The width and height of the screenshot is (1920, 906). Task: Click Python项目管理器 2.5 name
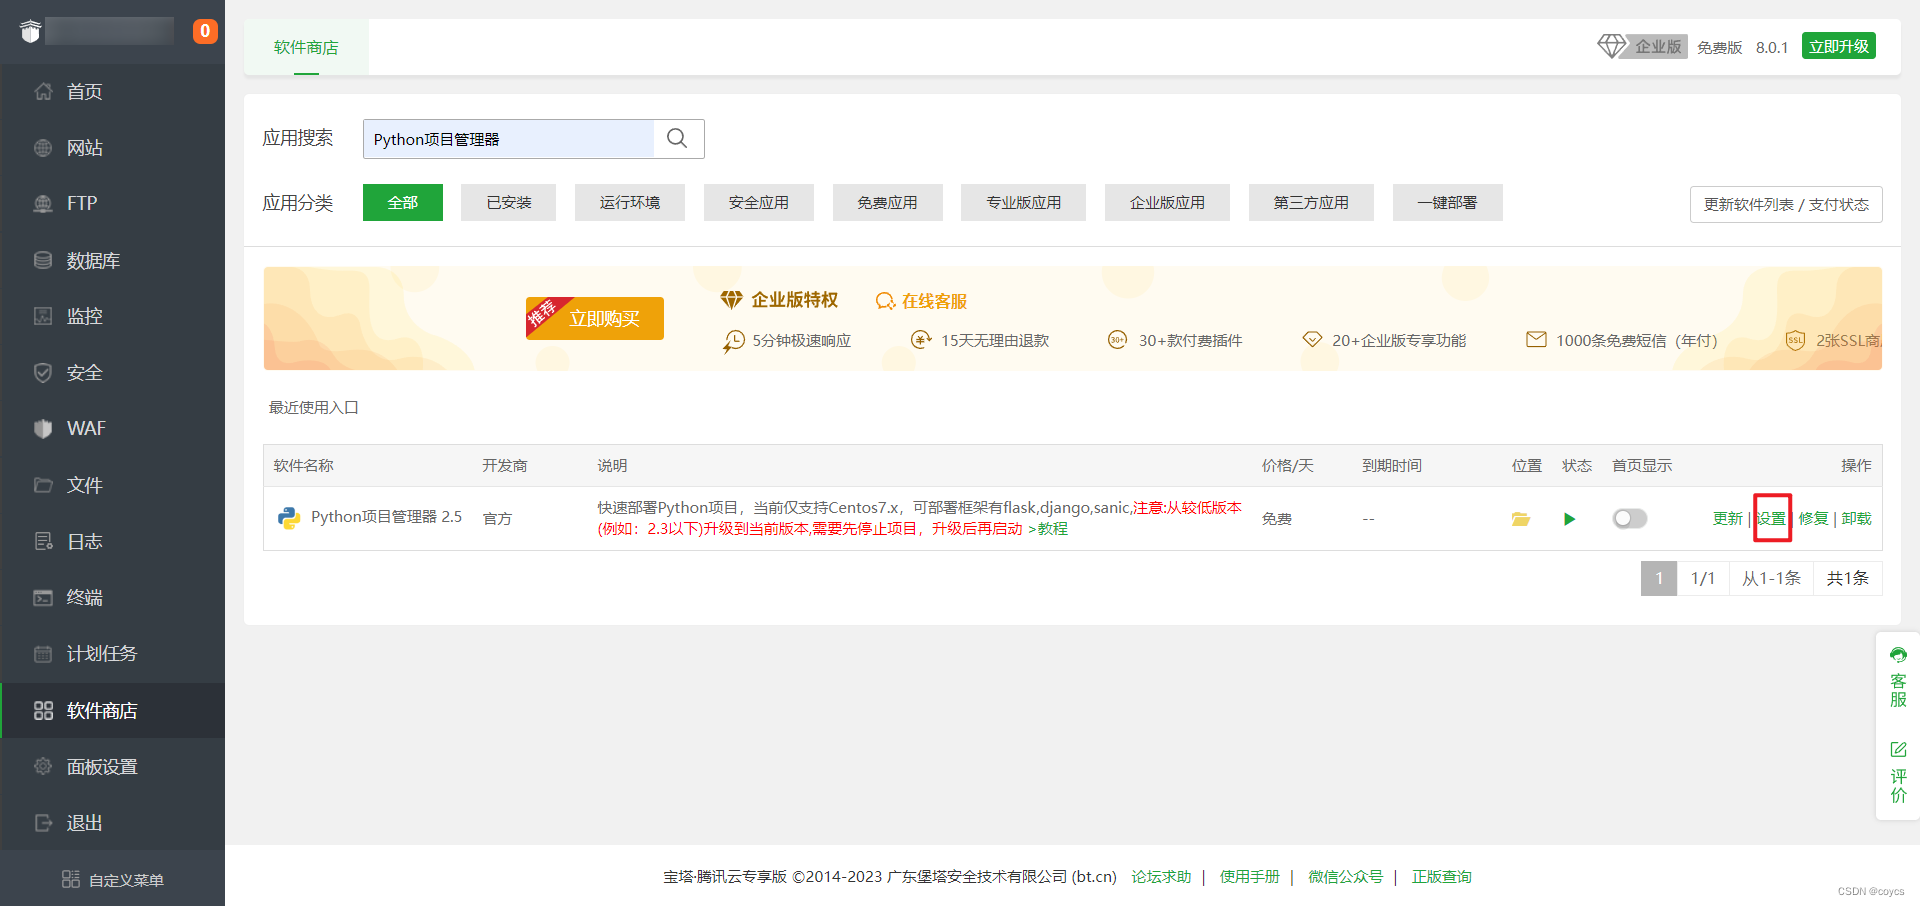(386, 517)
